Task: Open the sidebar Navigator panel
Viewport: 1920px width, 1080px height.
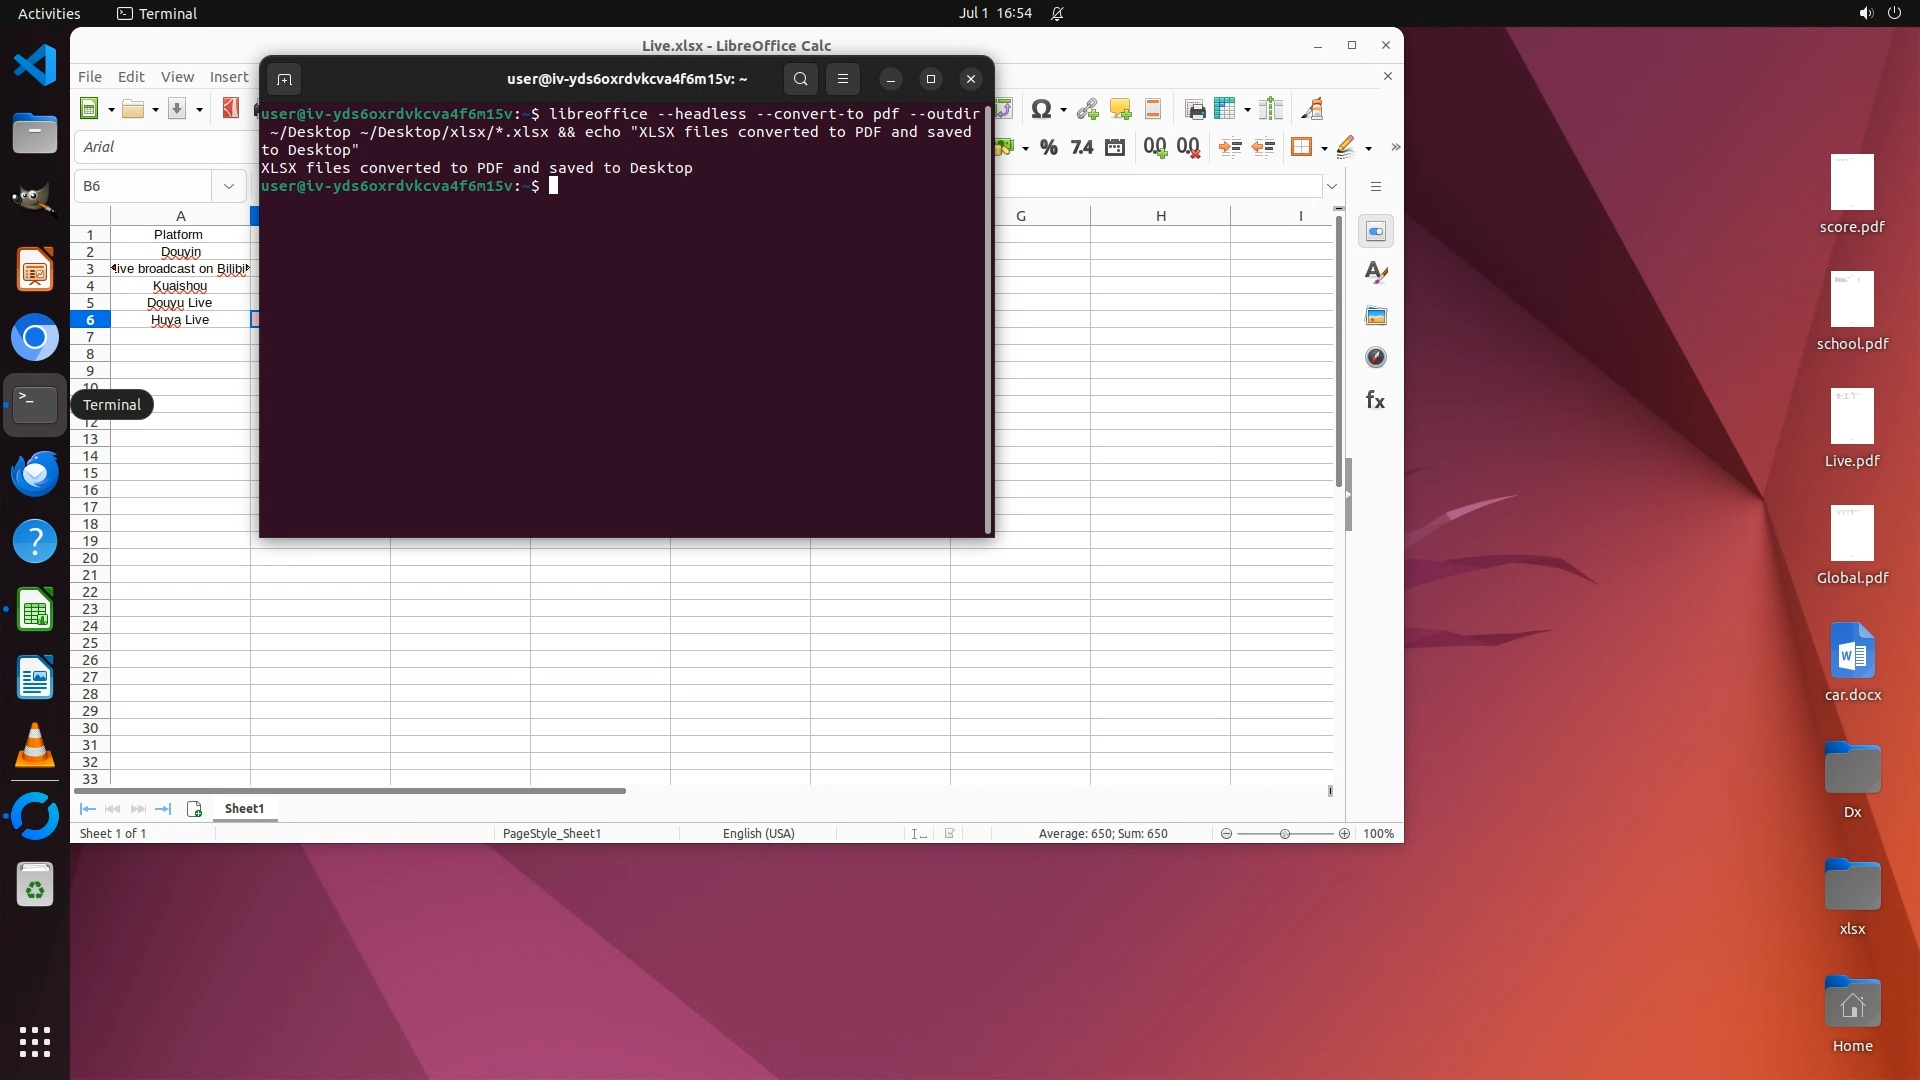Action: pos(1375,358)
